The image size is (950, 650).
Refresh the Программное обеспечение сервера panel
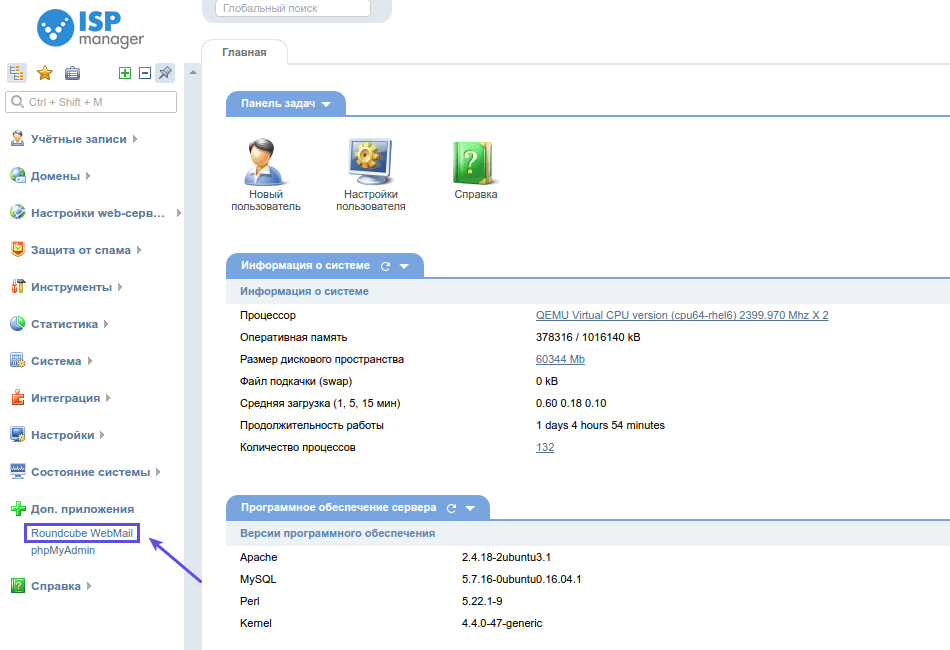pos(451,508)
